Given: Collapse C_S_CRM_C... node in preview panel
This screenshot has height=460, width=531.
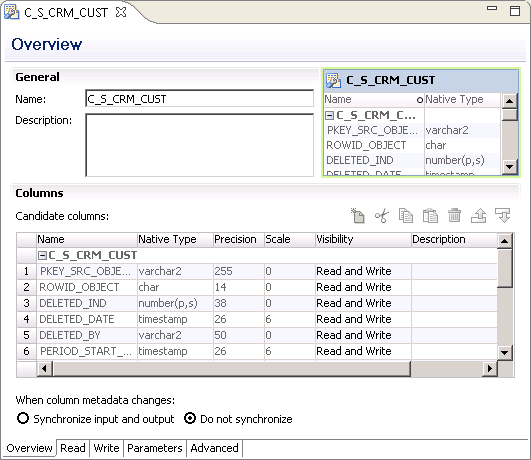Looking at the screenshot, I should pyautogui.click(x=330, y=116).
